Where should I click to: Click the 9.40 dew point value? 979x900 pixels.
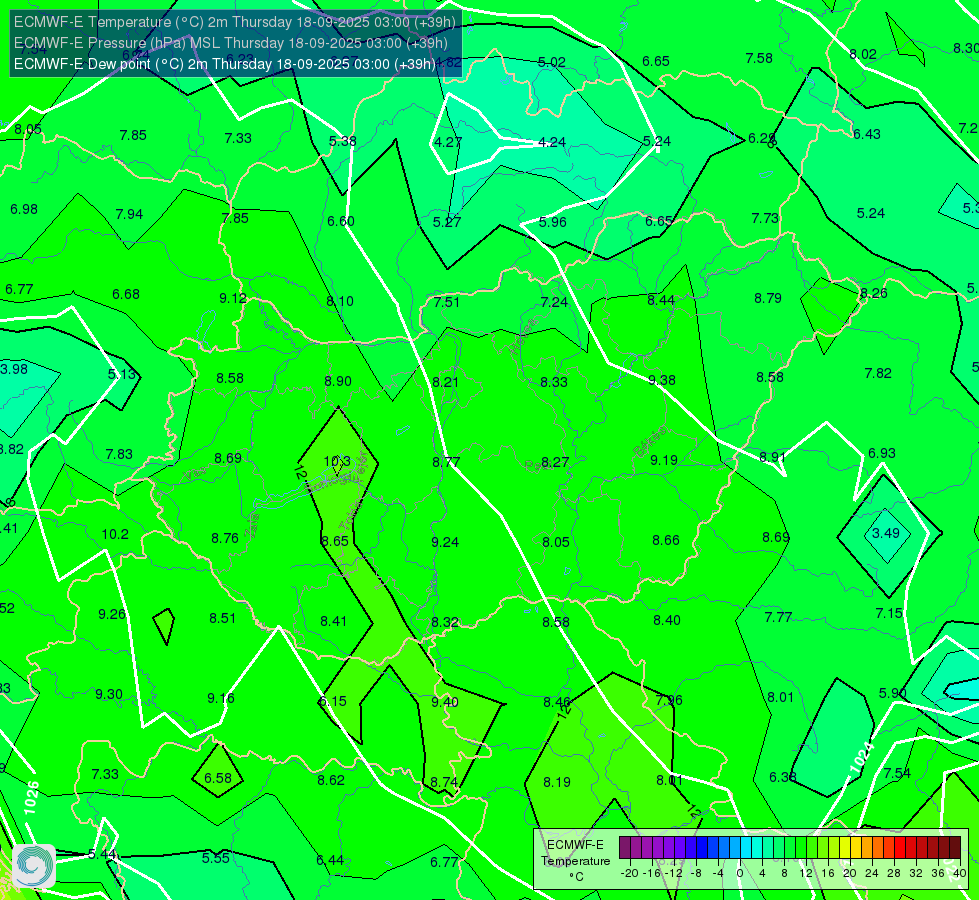click(x=445, y=702)
